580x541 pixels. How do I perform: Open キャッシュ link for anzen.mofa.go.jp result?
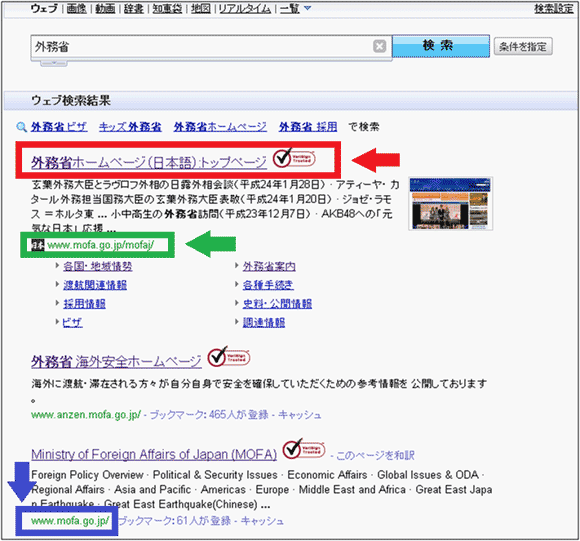coord(300,415)
